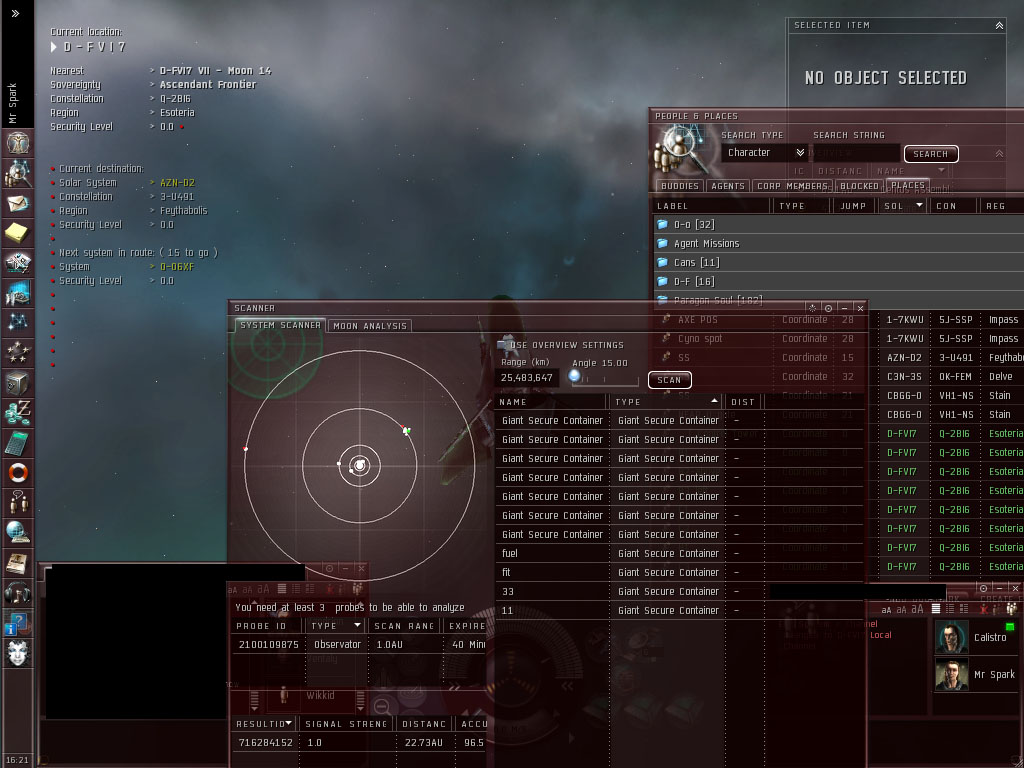1024x768 pixels.
Task: Open the yellow Notepad icon
Action: click(18, 232)
